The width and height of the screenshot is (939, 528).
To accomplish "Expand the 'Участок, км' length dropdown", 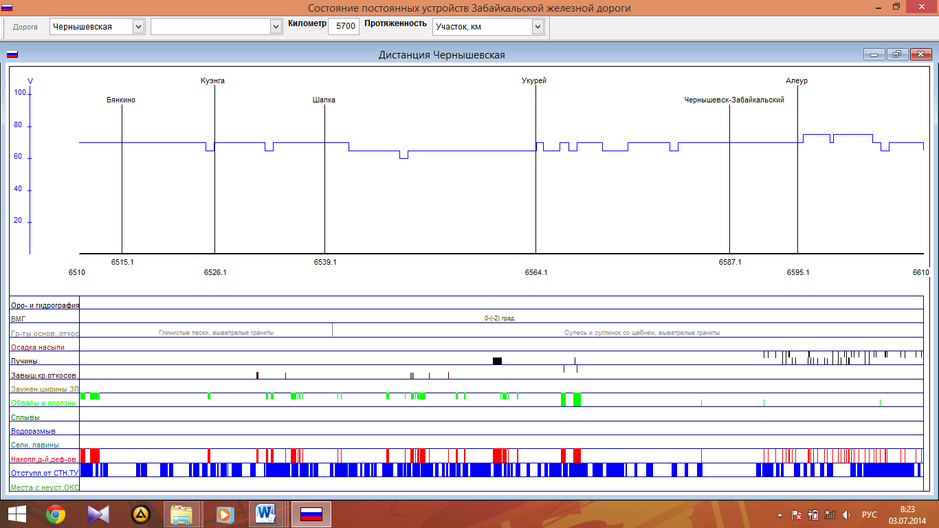I will pyautogui.click(x=538, y=27).
